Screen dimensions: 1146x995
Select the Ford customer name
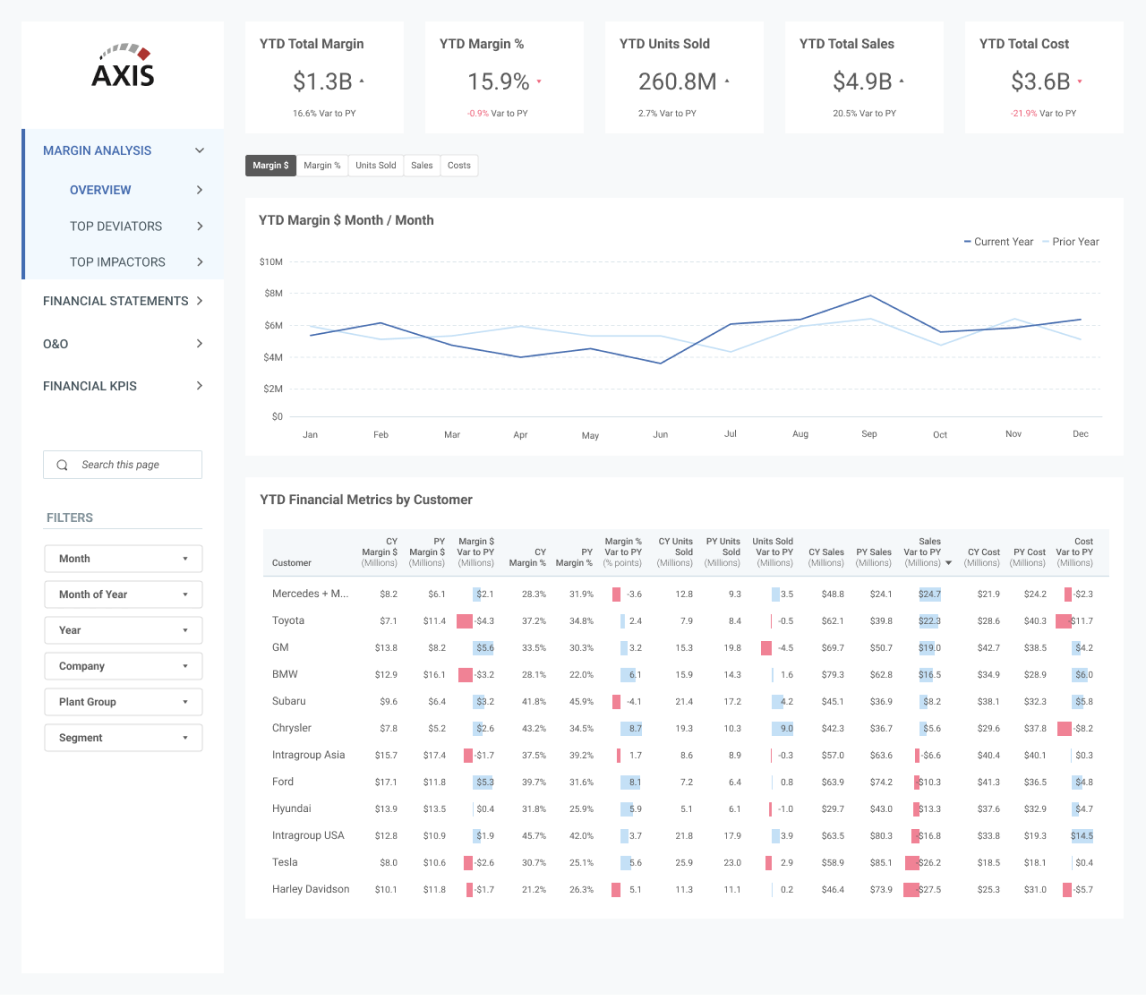point(283,782)
